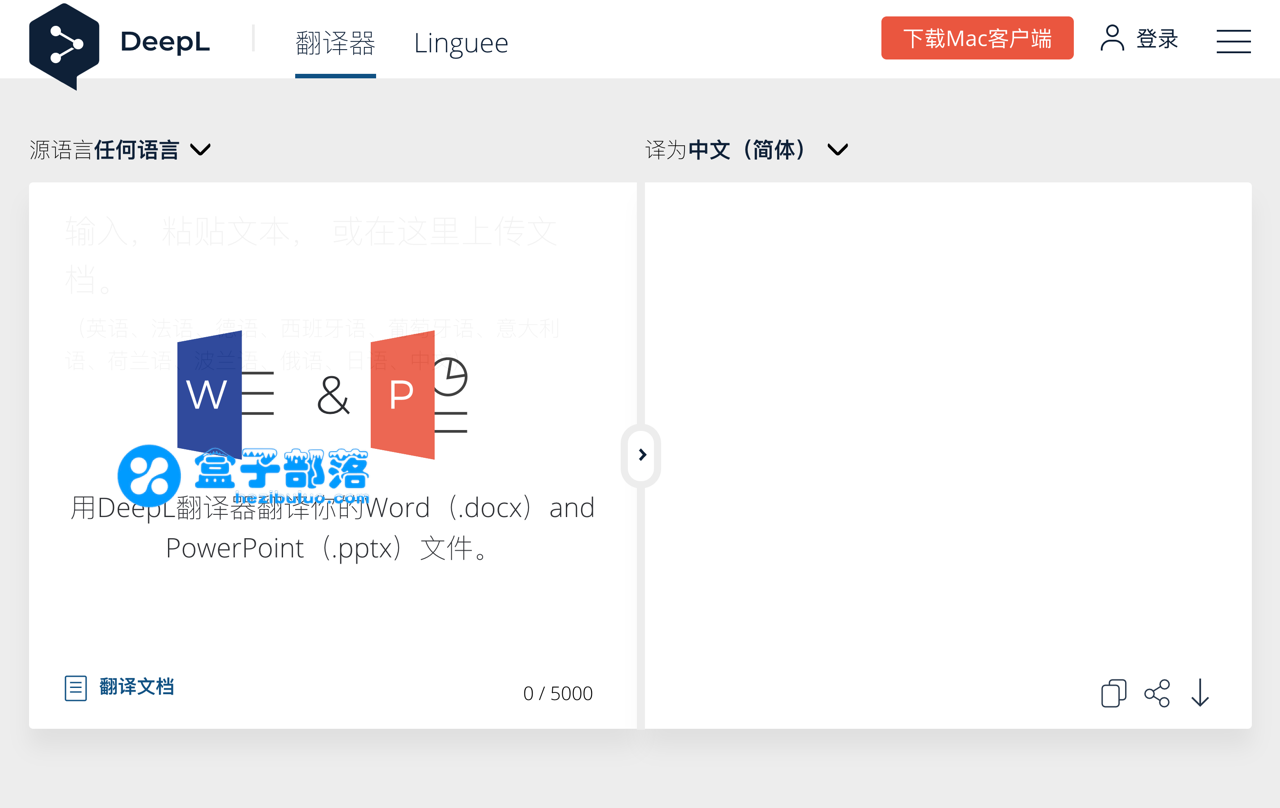
Task: Share the translation via share icon
Action: click(1157, 693)
